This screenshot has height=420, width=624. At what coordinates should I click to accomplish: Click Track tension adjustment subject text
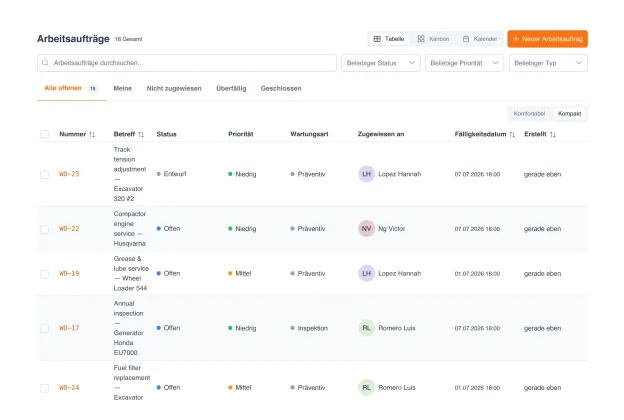point(130,174)
